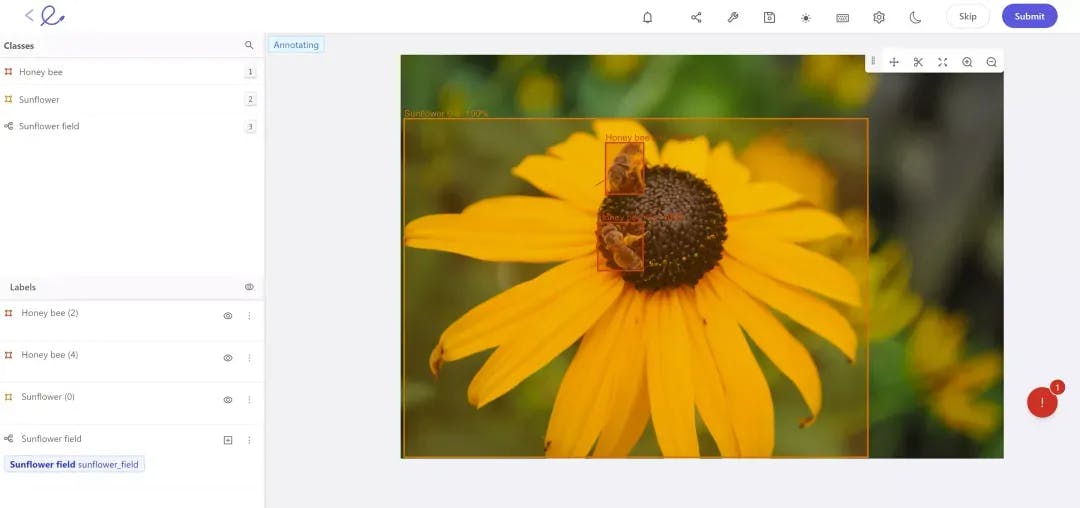Zoom in on the canvas
The image size is (1080, 508).
click(967, 62)
